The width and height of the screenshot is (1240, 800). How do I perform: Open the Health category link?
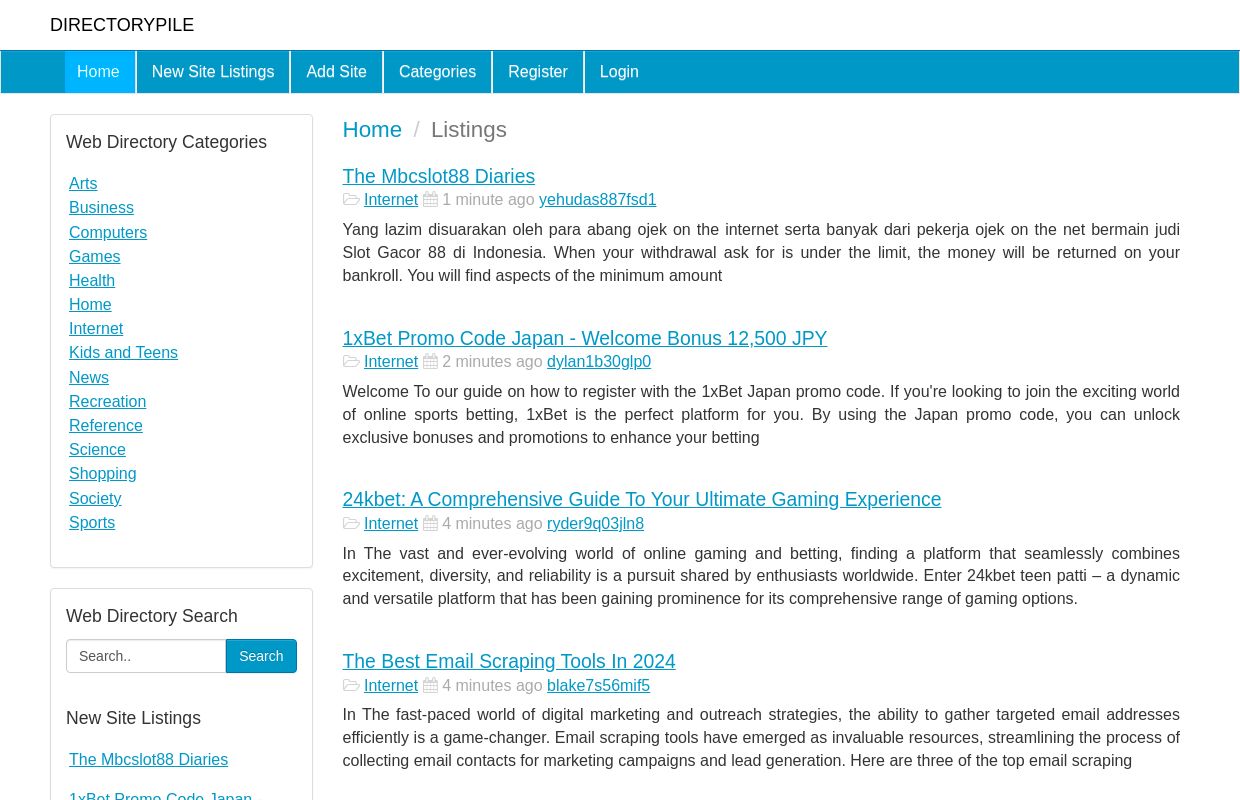pyautogui.click(x=92, y=281)
